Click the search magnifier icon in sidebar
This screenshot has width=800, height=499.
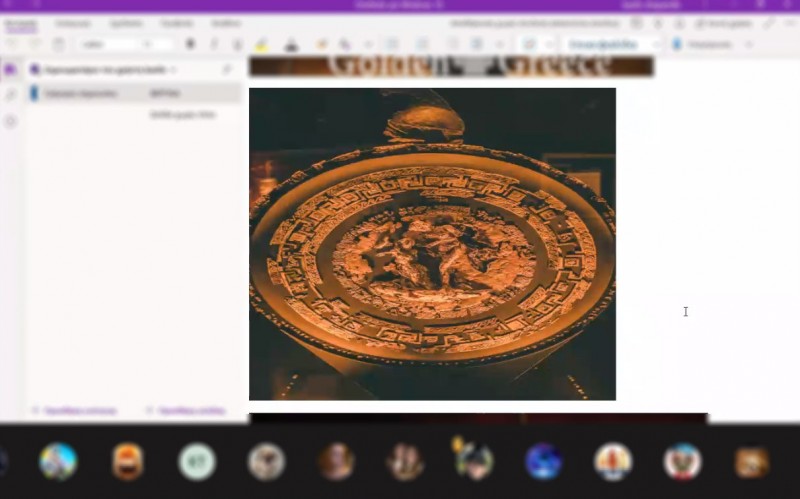10,95
